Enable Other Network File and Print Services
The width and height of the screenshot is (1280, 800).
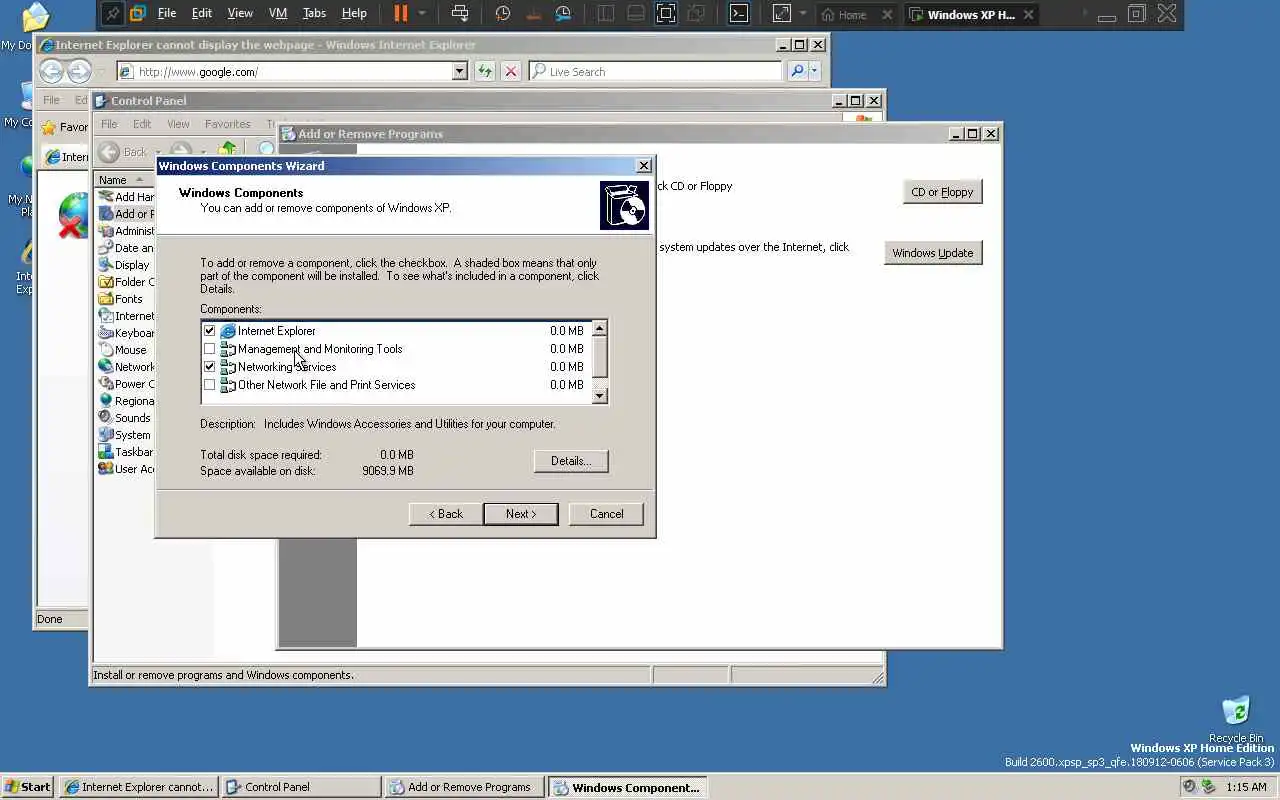pyautogui.click(x=209, y=385)
